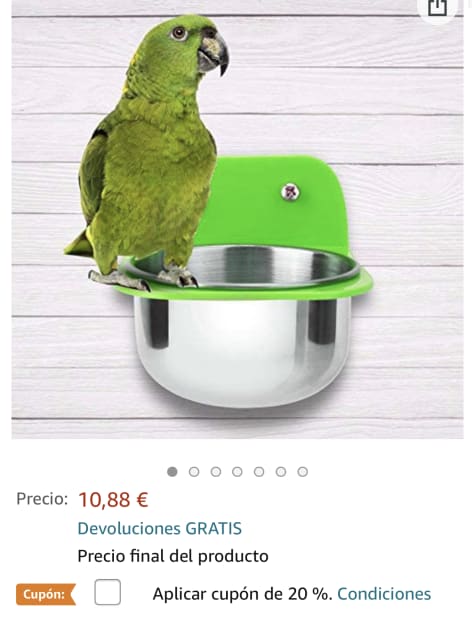Select the first image carousel dot

(x=172, y=472)
